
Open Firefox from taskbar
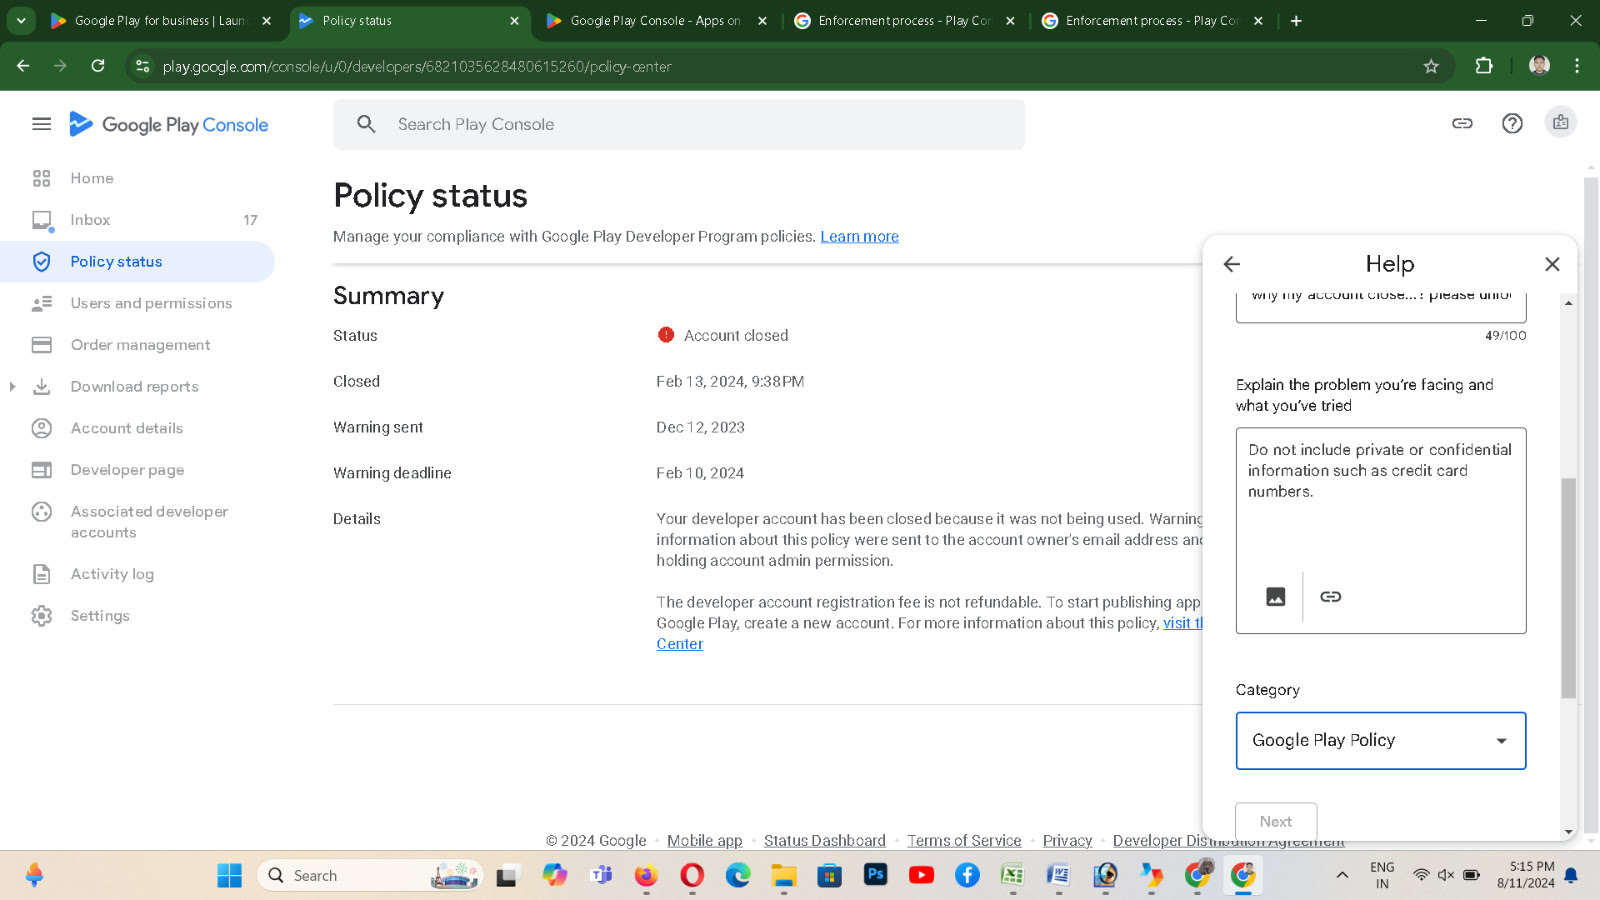pos(646,876)
